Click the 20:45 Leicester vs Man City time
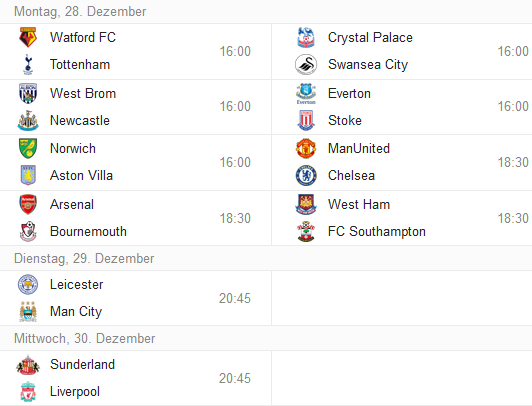This screenshot has width=532, height=406. click(x=235, y=298)
